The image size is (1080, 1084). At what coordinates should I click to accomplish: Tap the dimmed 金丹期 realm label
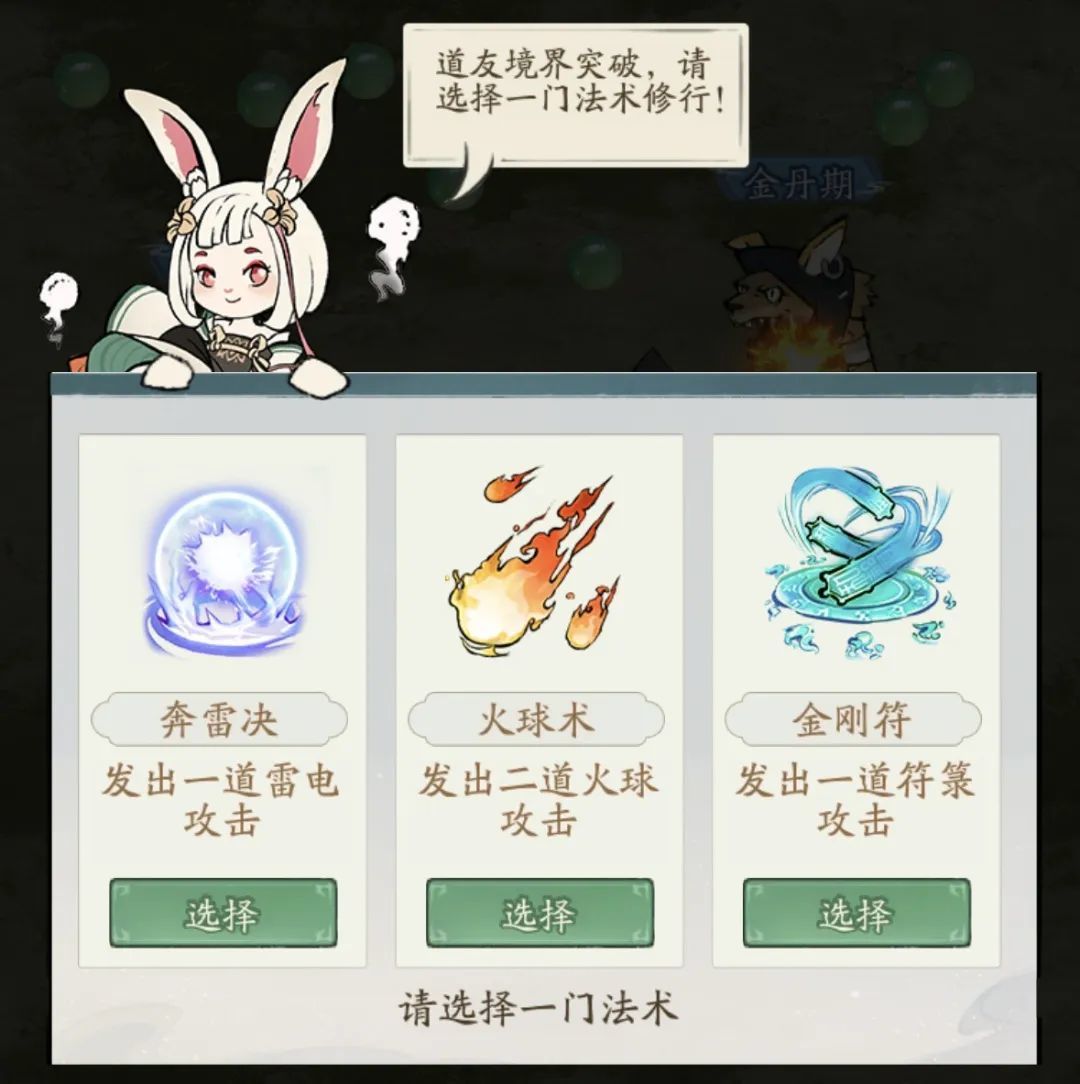(799, 183)
